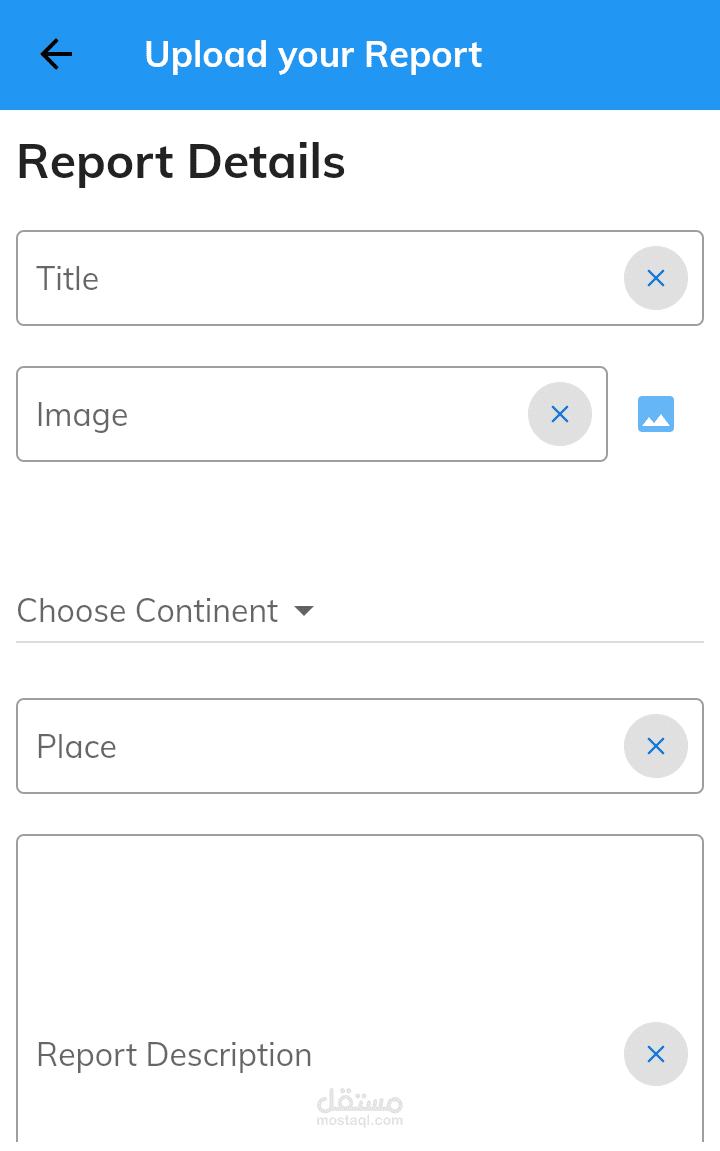Viewport: 720px width, 1151px height.
Task: Click the arrow beside Choose Continent
Action: point(305,611)
